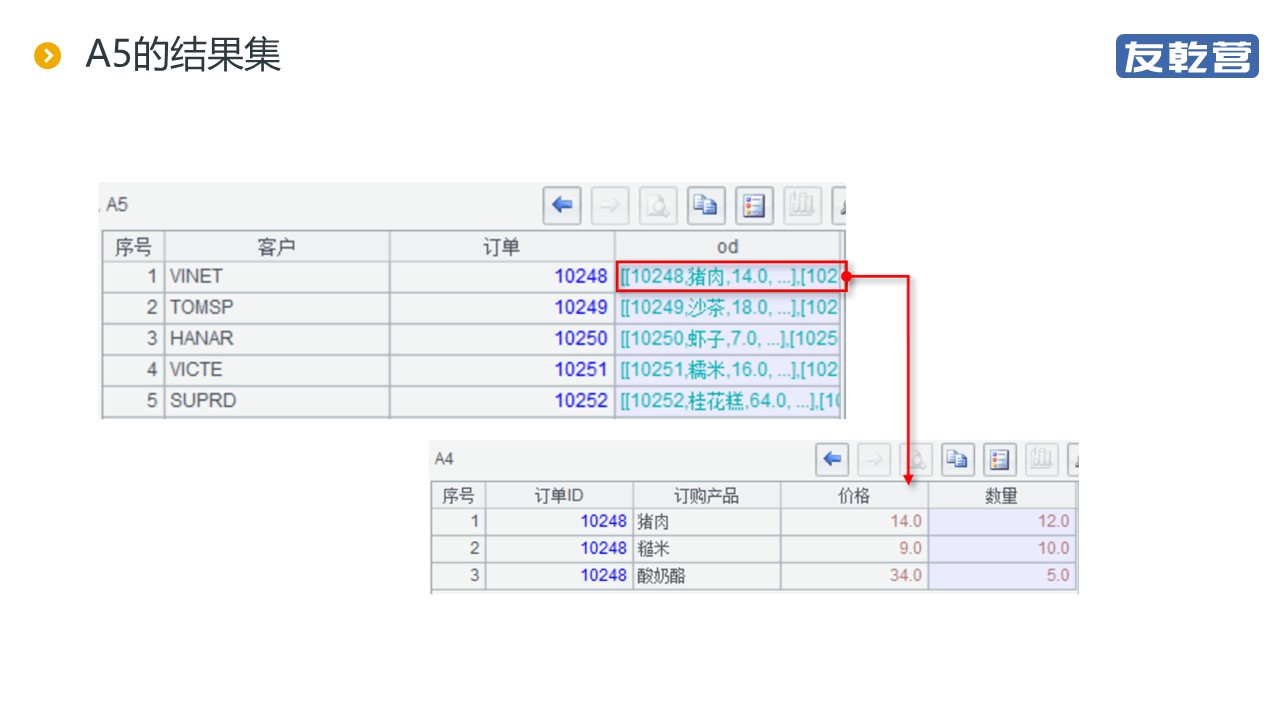Click the copy icon in A5 toolbar
Viewport: 1280px width, 720px height.
(706, 206)
